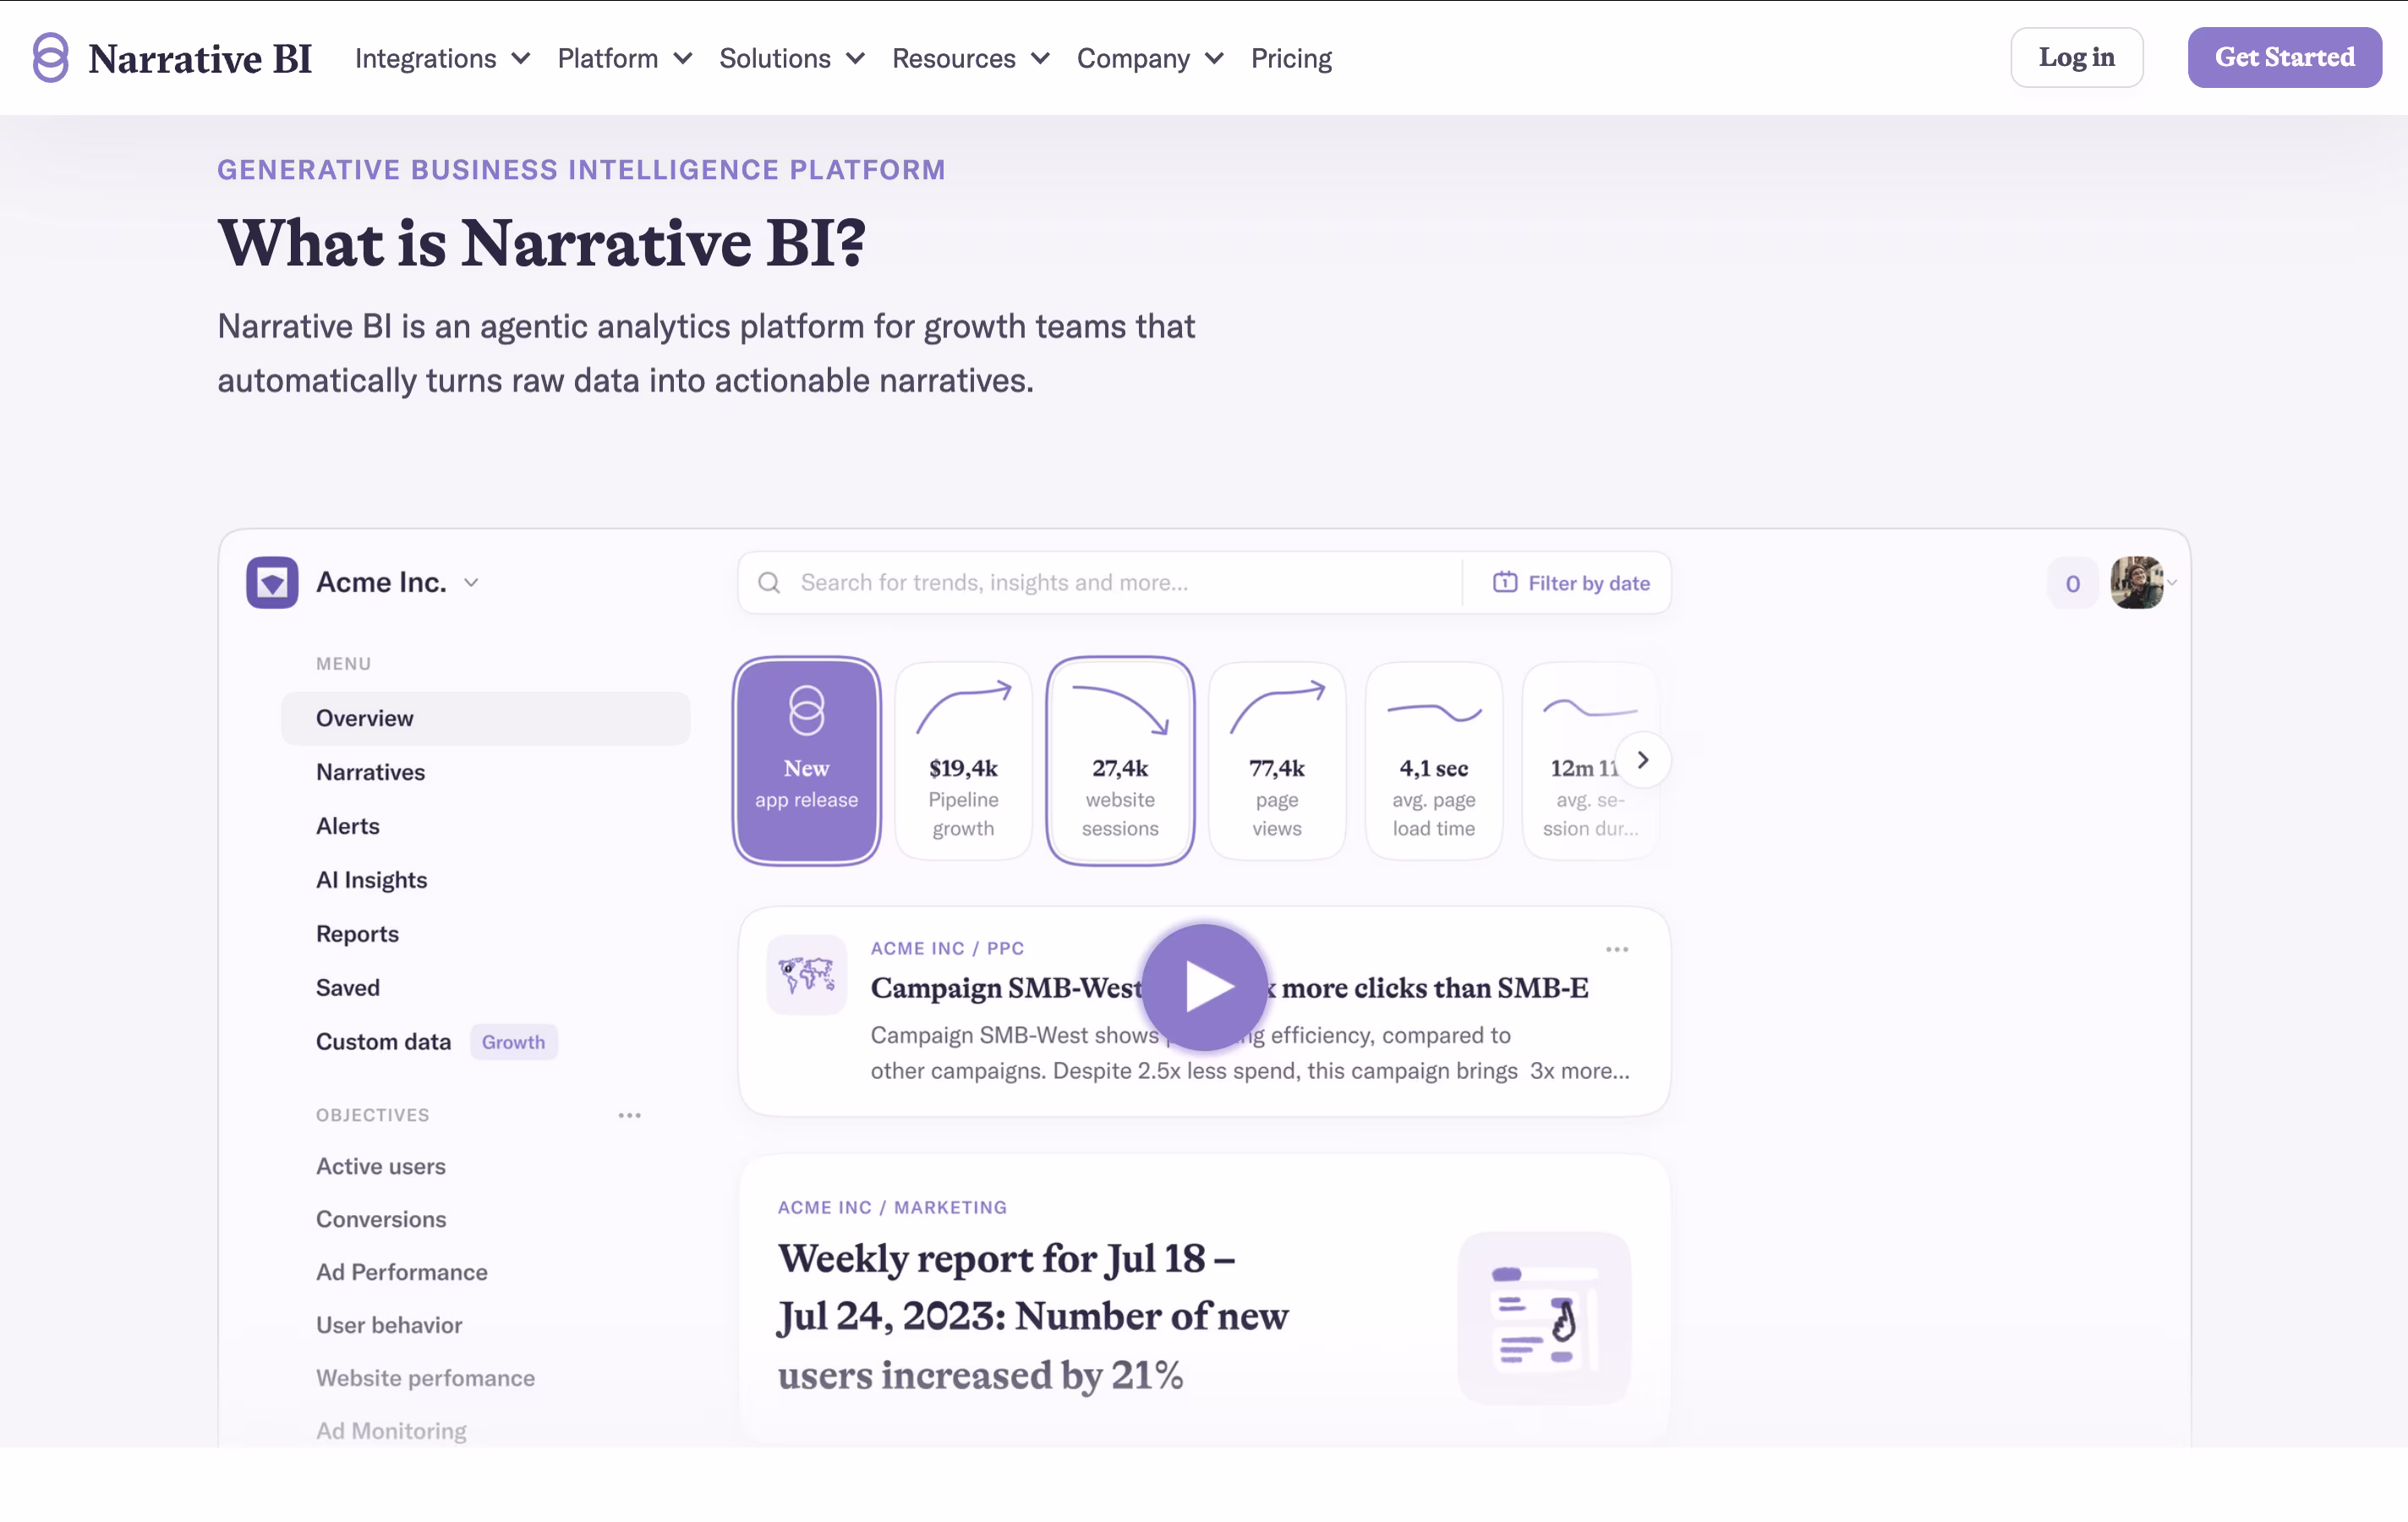
Task: Click the Narrative BI brand name text
Action: click(200, 58)
